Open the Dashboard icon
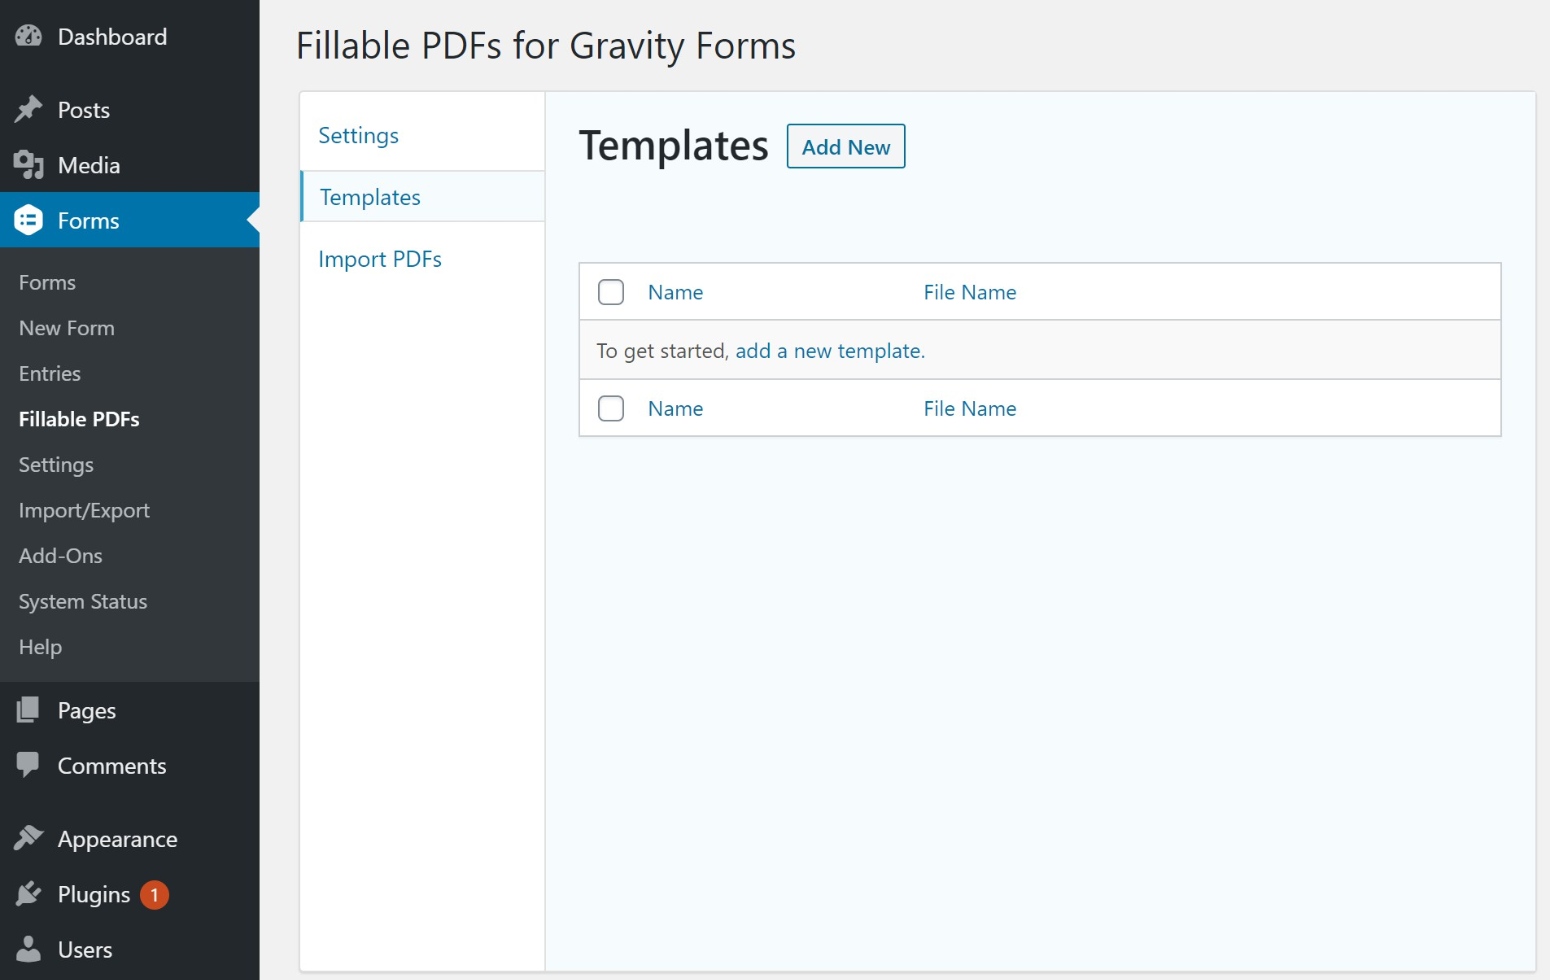1550x980 pixels. pos(28,36)
